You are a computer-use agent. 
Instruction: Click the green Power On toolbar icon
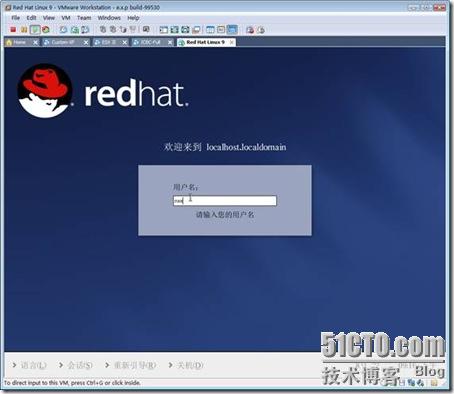tap(35, 30)
